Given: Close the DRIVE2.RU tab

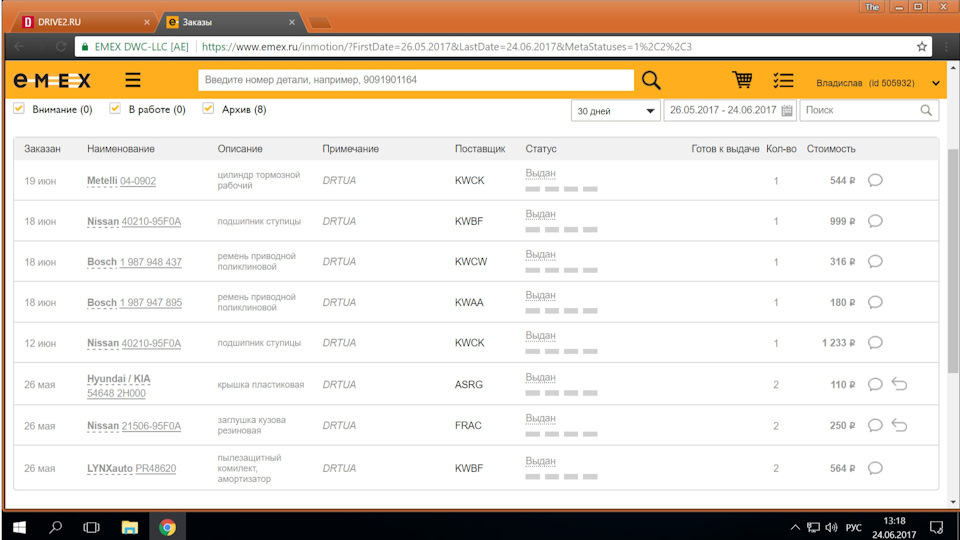Looking at the screenshot, I should (x=147, y=22).
